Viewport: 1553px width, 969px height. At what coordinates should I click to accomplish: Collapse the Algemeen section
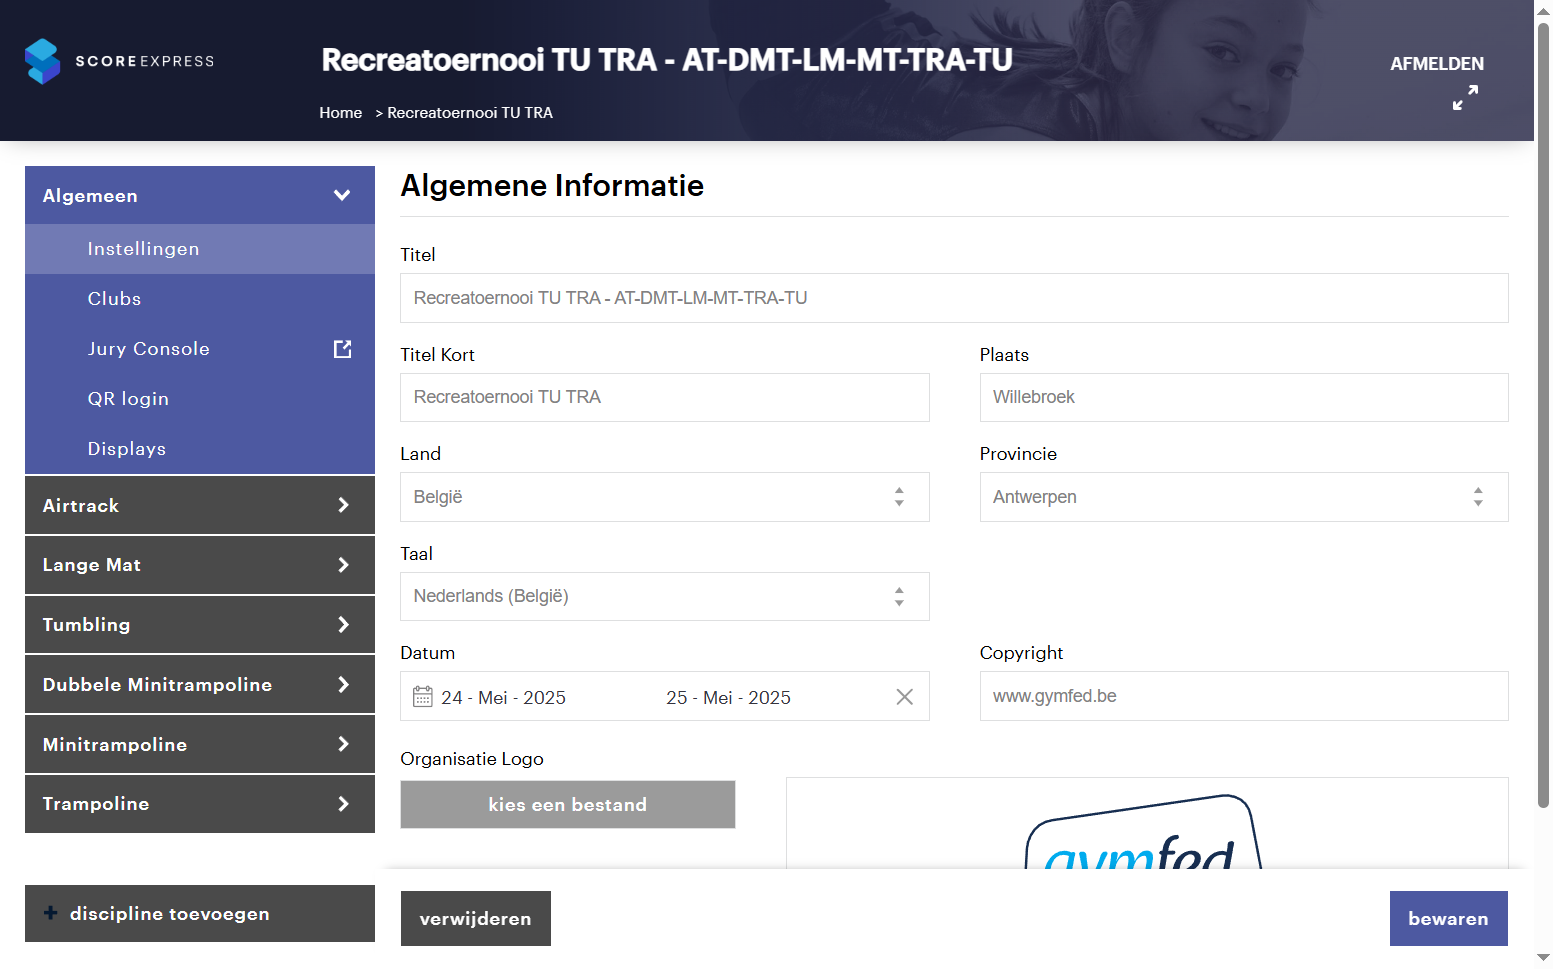[342, 195]
